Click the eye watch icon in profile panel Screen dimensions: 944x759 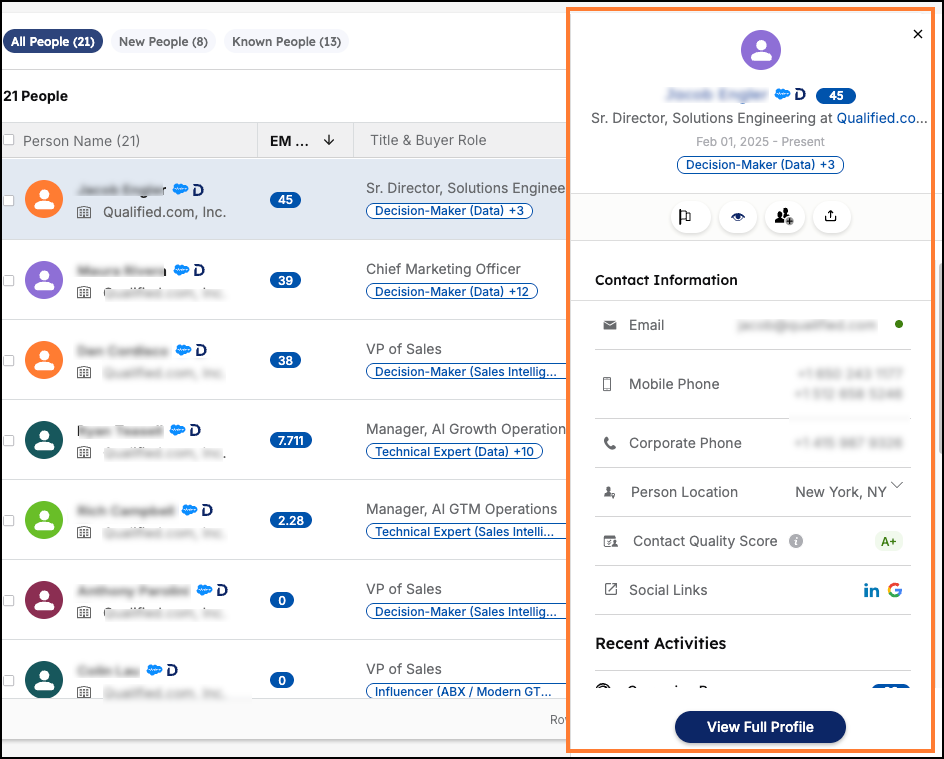click(737, 217)
